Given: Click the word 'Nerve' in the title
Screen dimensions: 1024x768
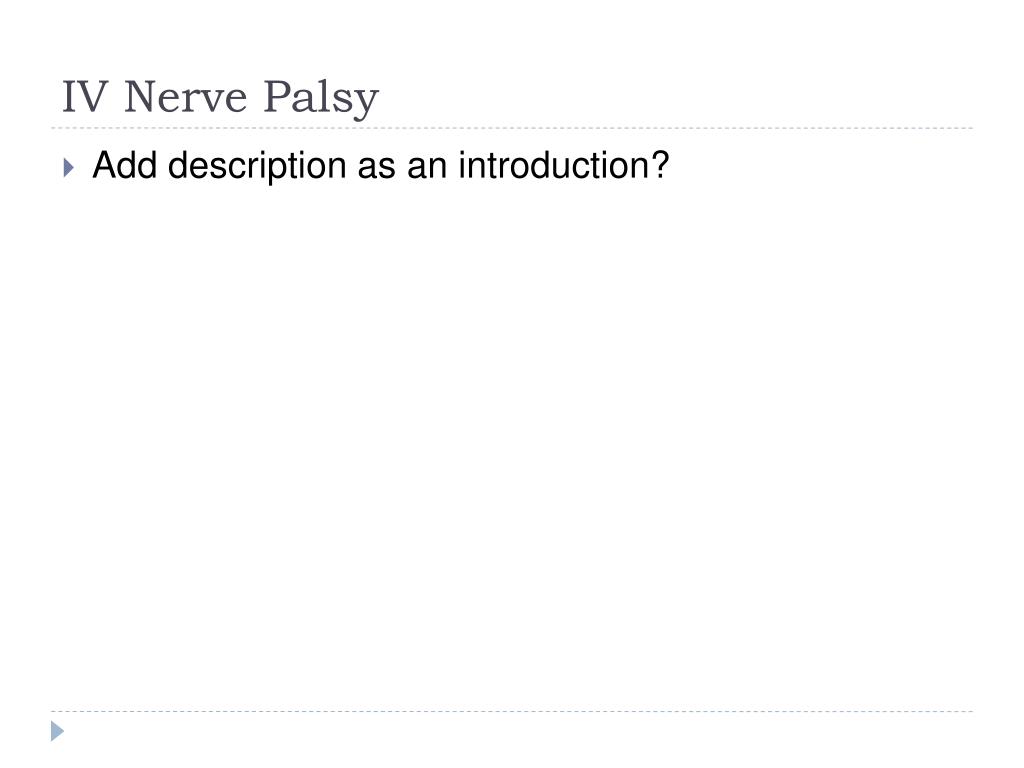Looking at the screenshot, I should [x=185, y=97].
